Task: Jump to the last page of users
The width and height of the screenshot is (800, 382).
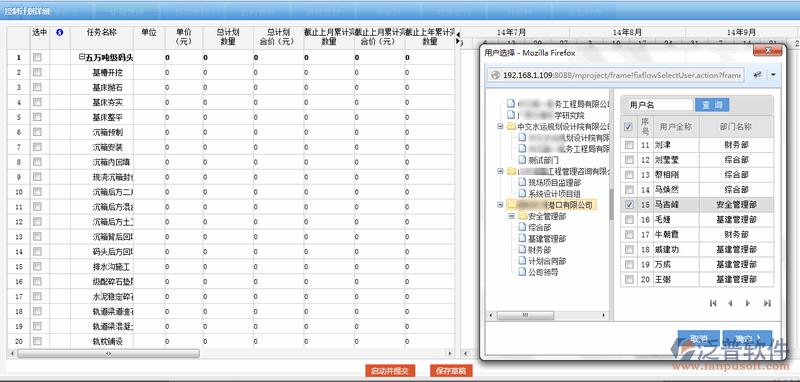Action: click(x=767, y=303)
